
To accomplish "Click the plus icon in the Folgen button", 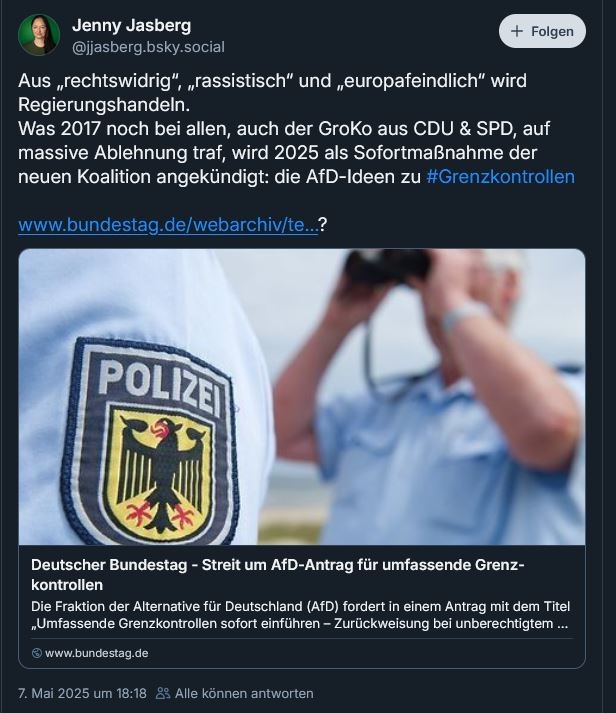I will click(517, 31).
